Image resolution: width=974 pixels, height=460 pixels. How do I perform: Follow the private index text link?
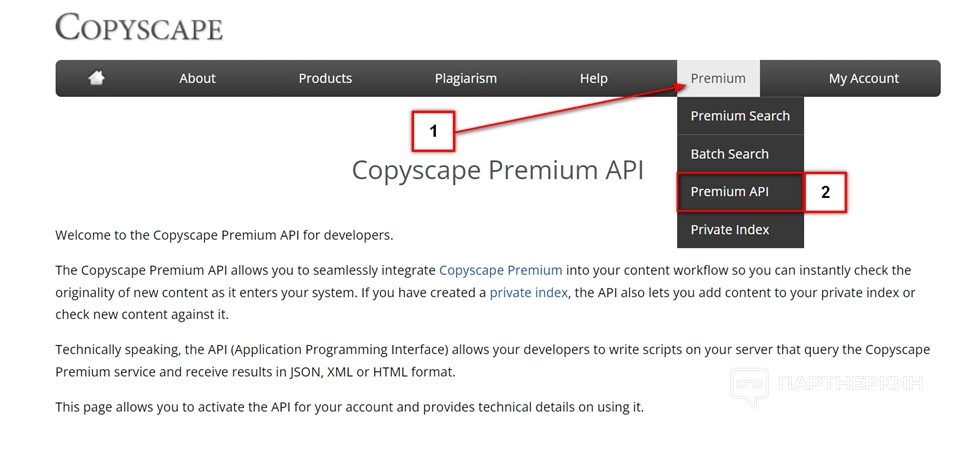click(x=528, y=293)
